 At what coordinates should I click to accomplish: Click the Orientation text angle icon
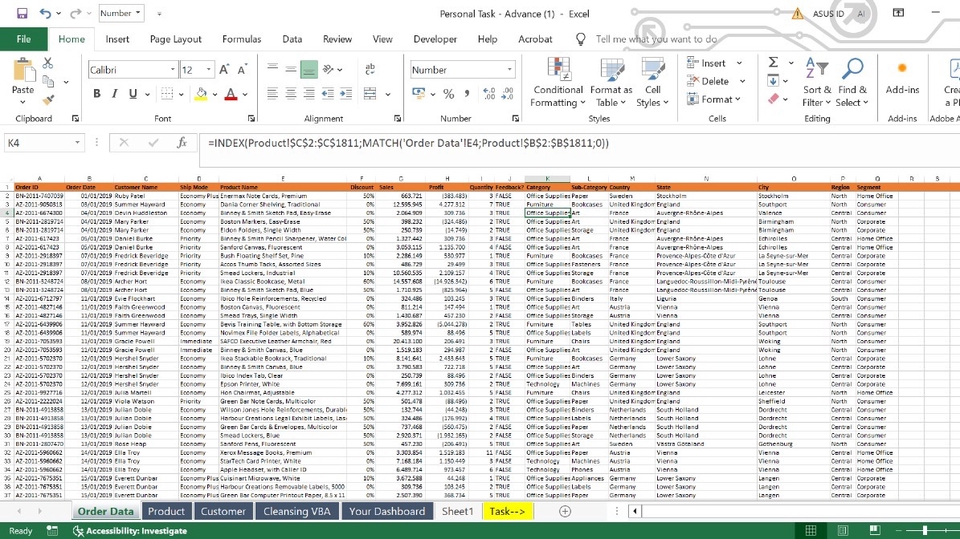tap(329, 69)
